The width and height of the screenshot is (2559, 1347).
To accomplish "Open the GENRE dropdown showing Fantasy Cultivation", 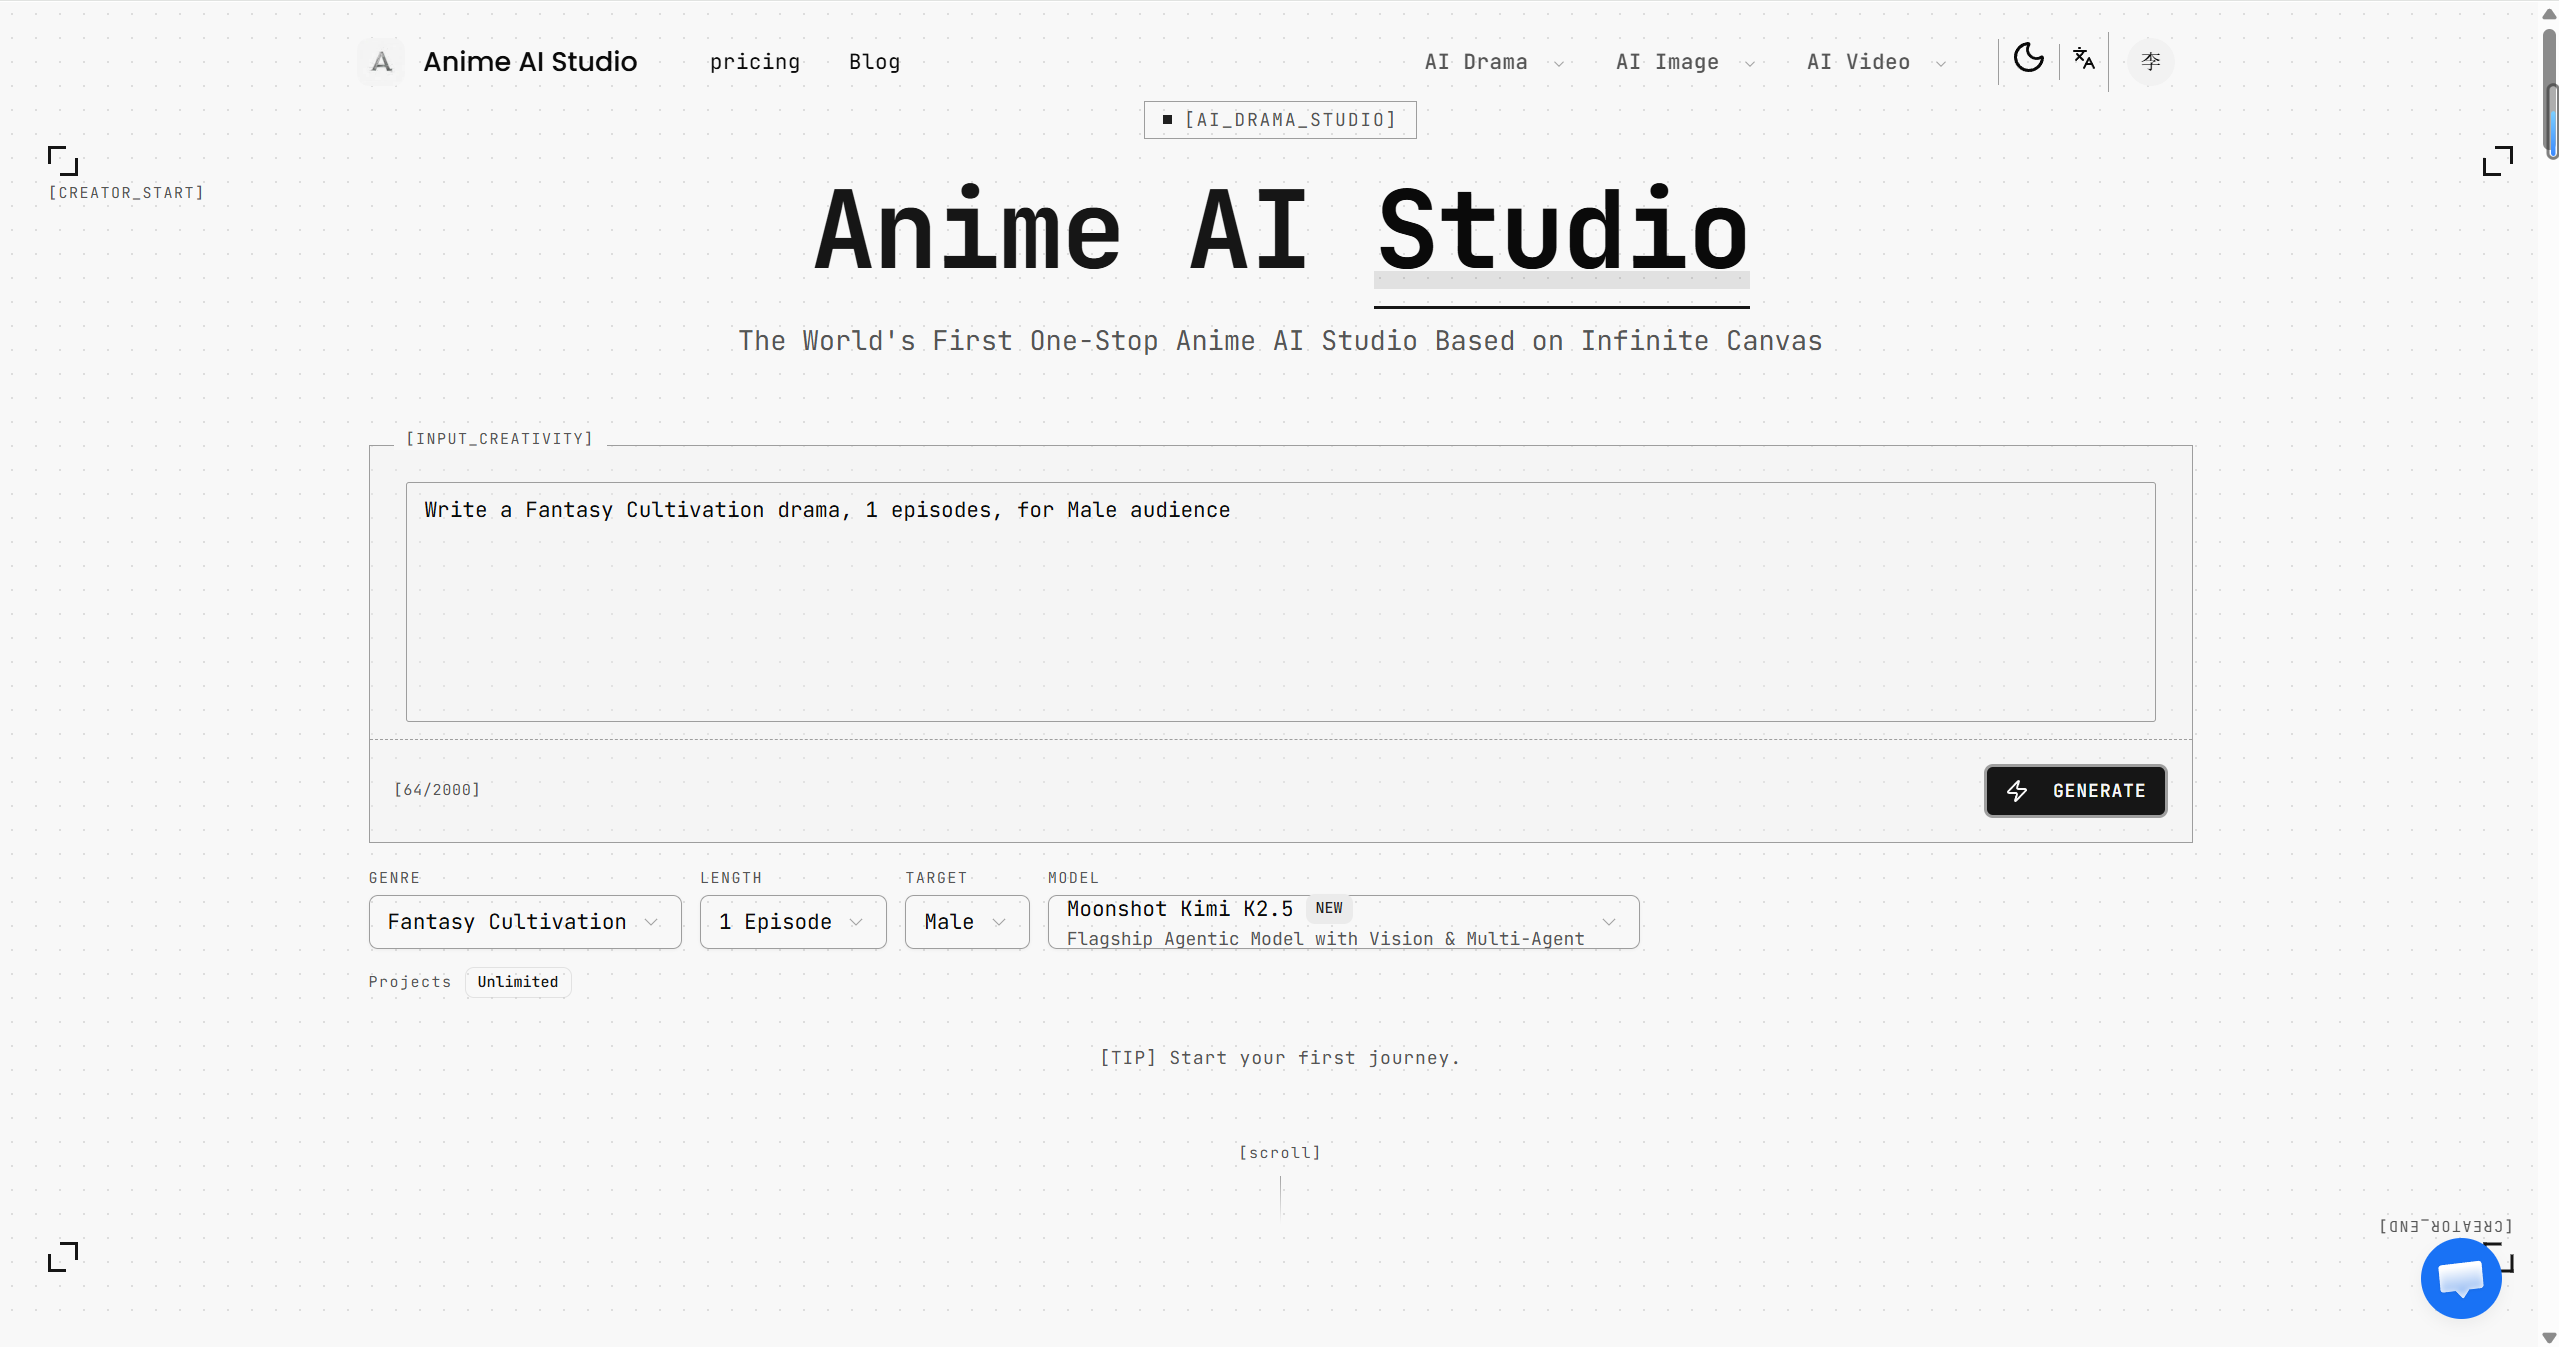I will coord(524,921).
